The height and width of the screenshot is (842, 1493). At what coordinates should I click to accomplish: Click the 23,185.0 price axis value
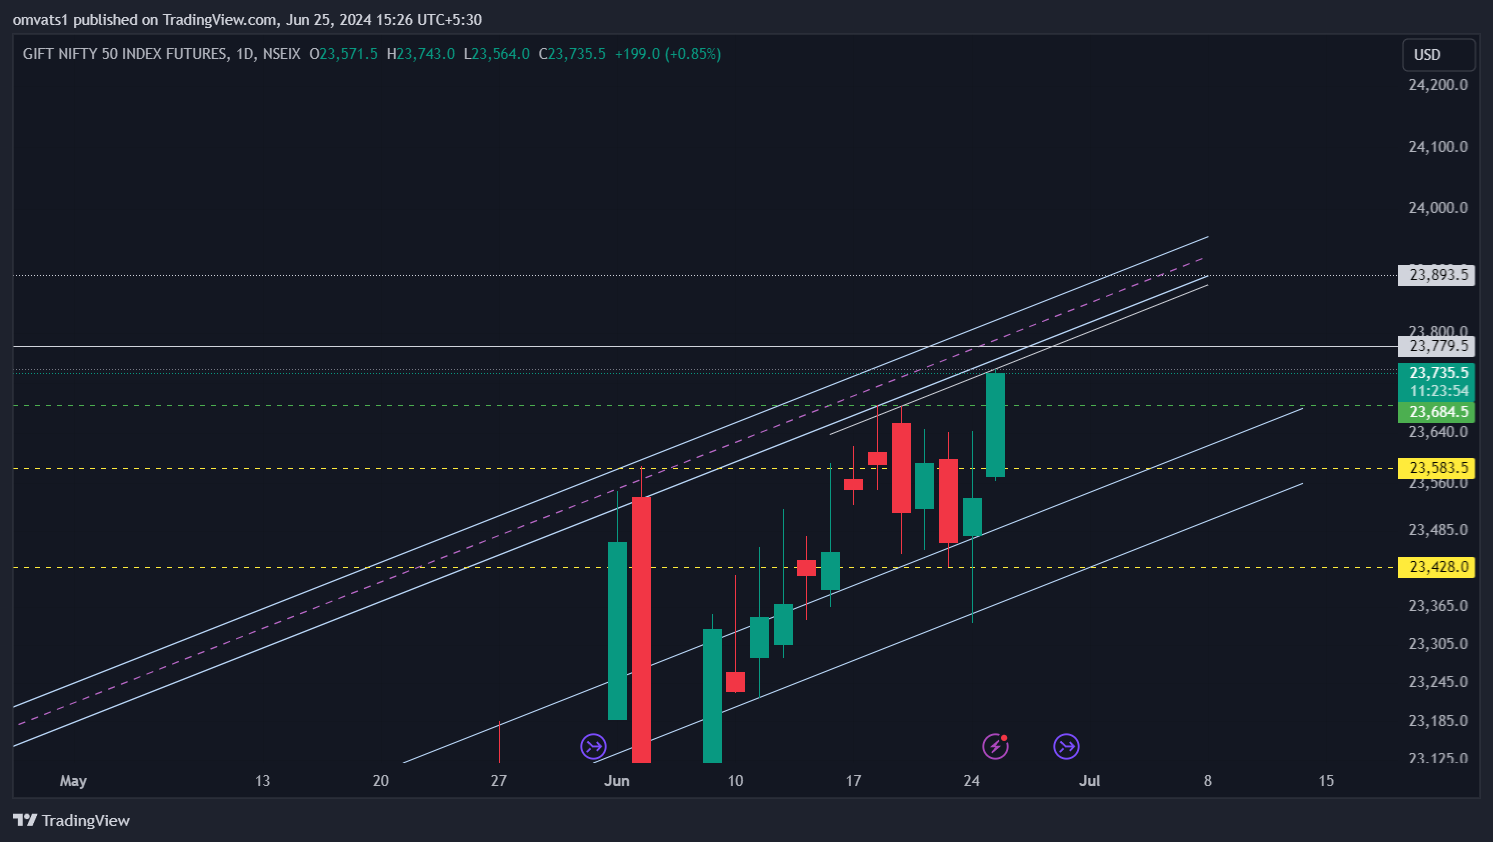[1438, 721]
